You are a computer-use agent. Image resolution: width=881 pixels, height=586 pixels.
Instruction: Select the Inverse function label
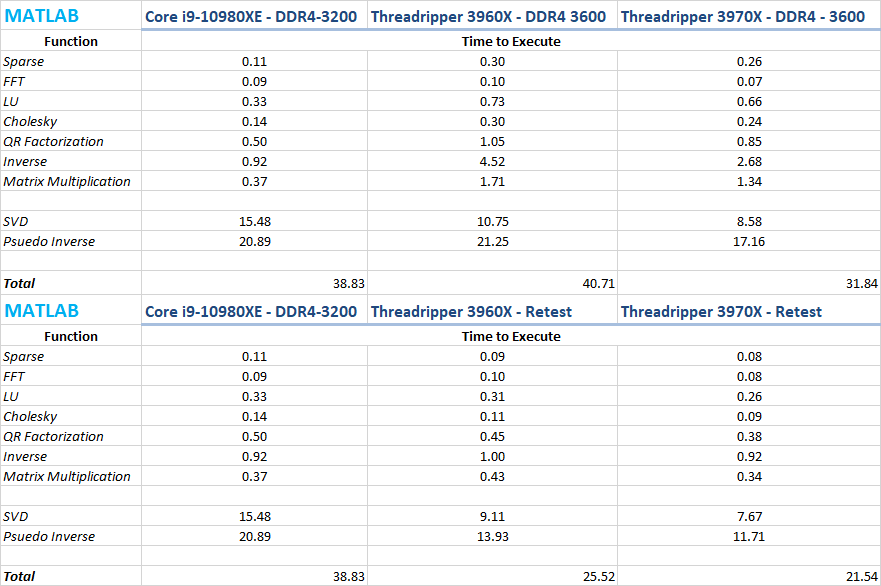[x=28, y=161]
